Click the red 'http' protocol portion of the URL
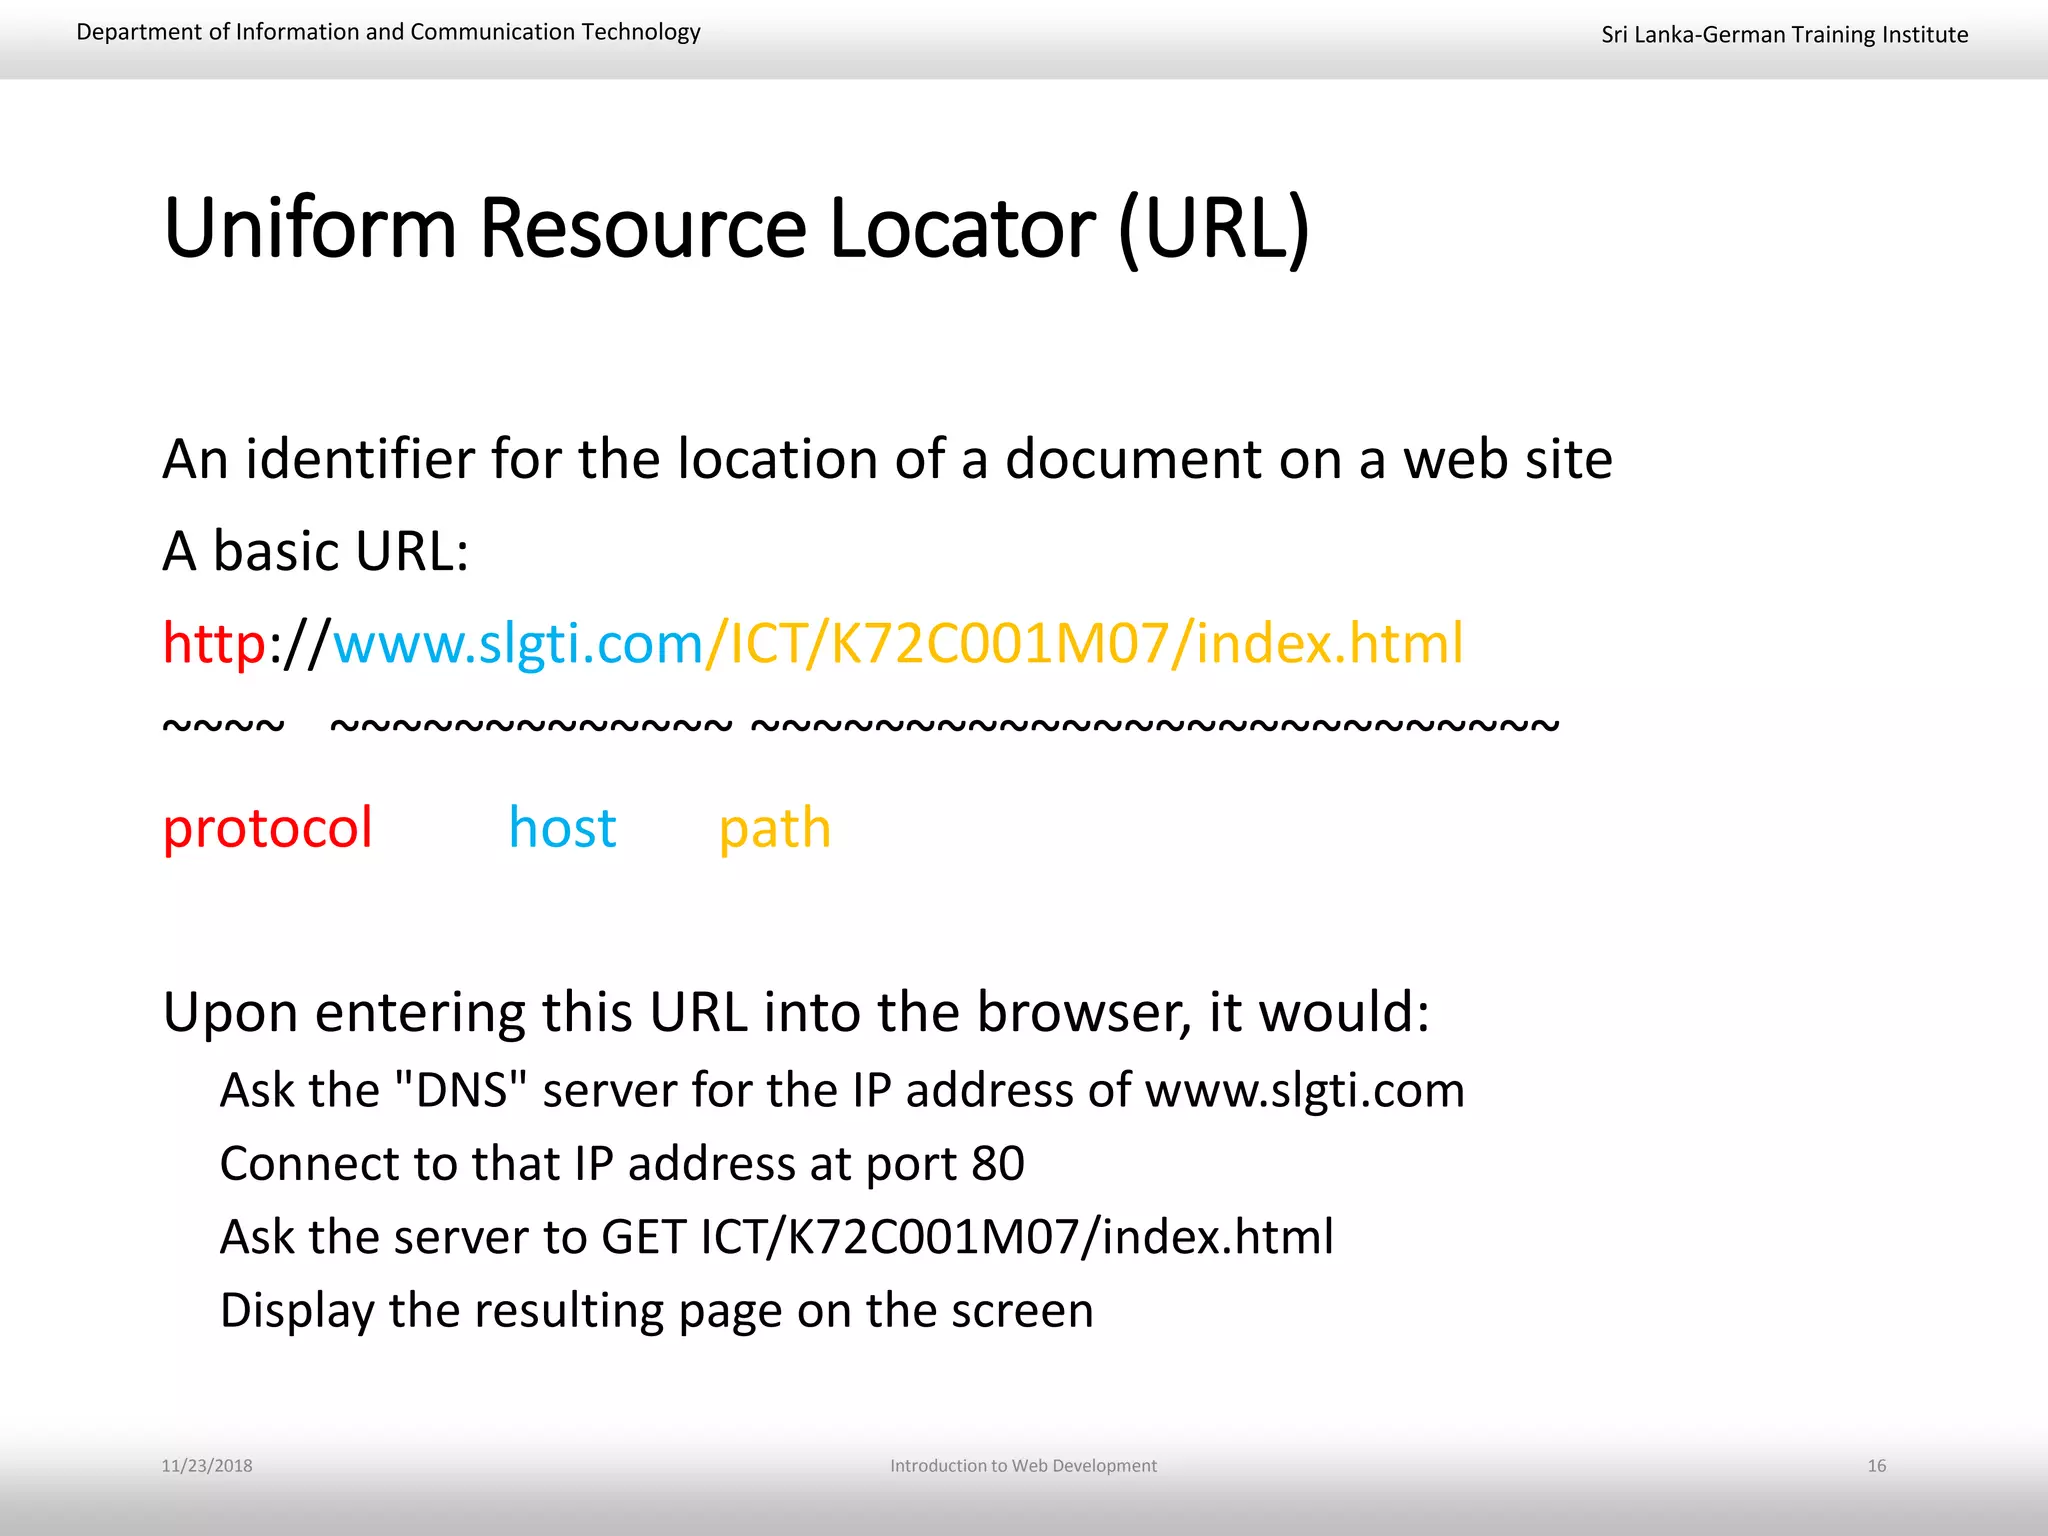The height and width of the screenshot is (1536, 2048). [214, 643]
